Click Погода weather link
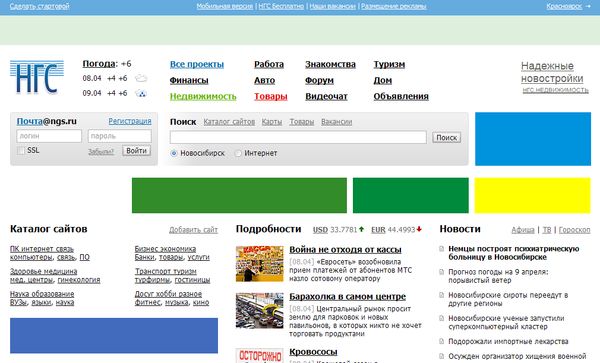Image resolution: width=600 pixels, height=363 pixels. pyautogui.click(x=99, y=63)
